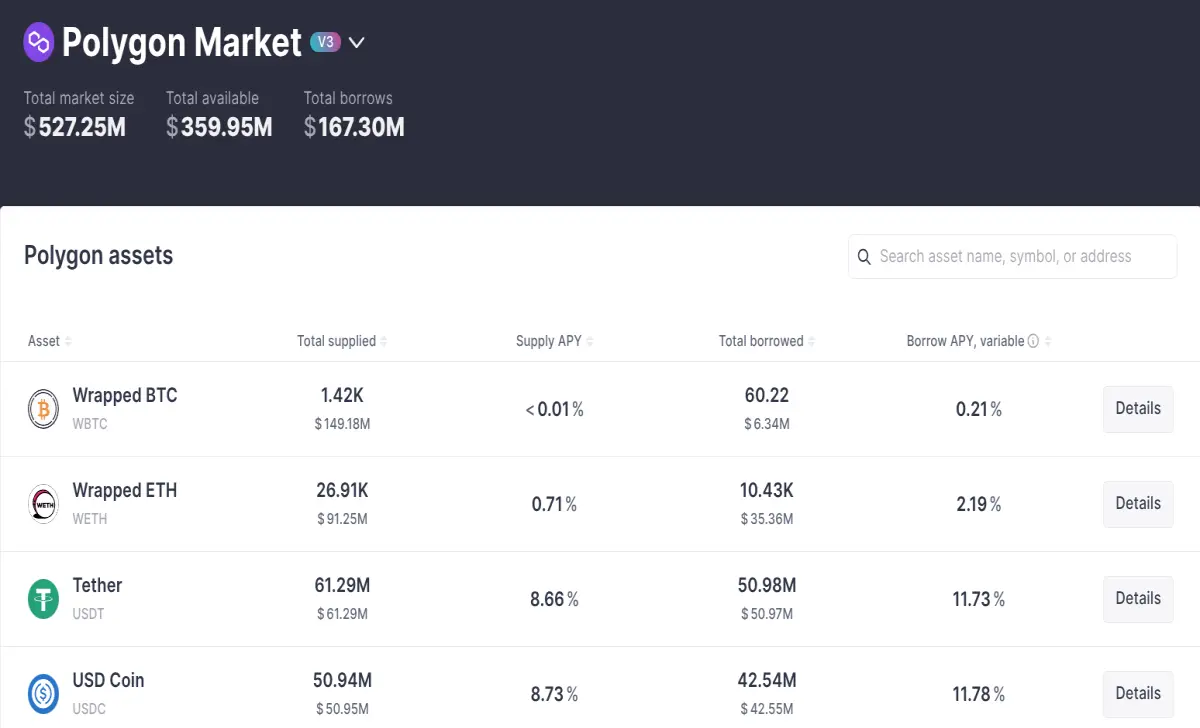Open Details for Wrapped BTC
Viewport: 1200px width, 728px height.
(1138, 409)
